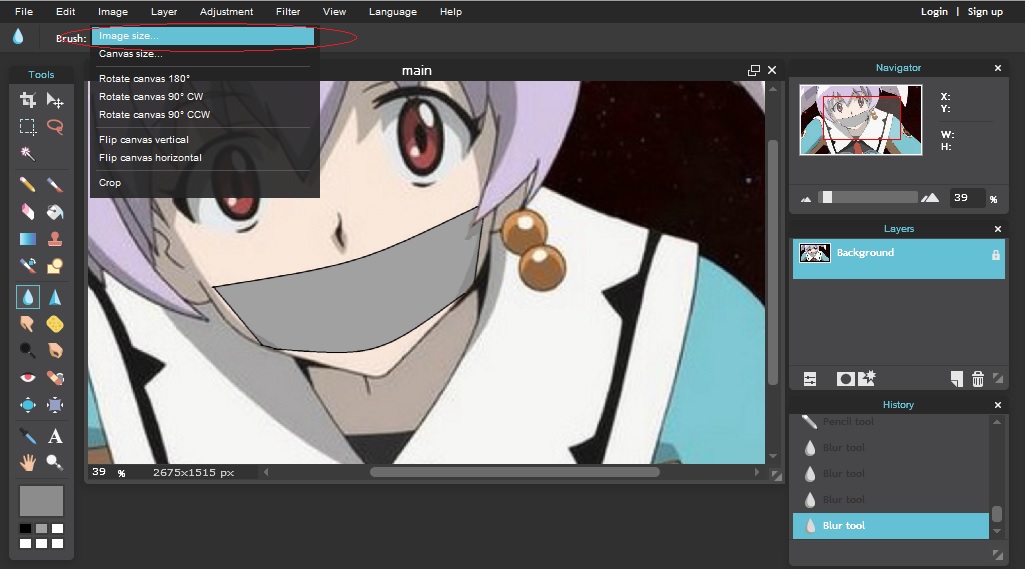Select the Lasso tool
This screenshot has height=569, width=1025.
(x=55, y=126)
